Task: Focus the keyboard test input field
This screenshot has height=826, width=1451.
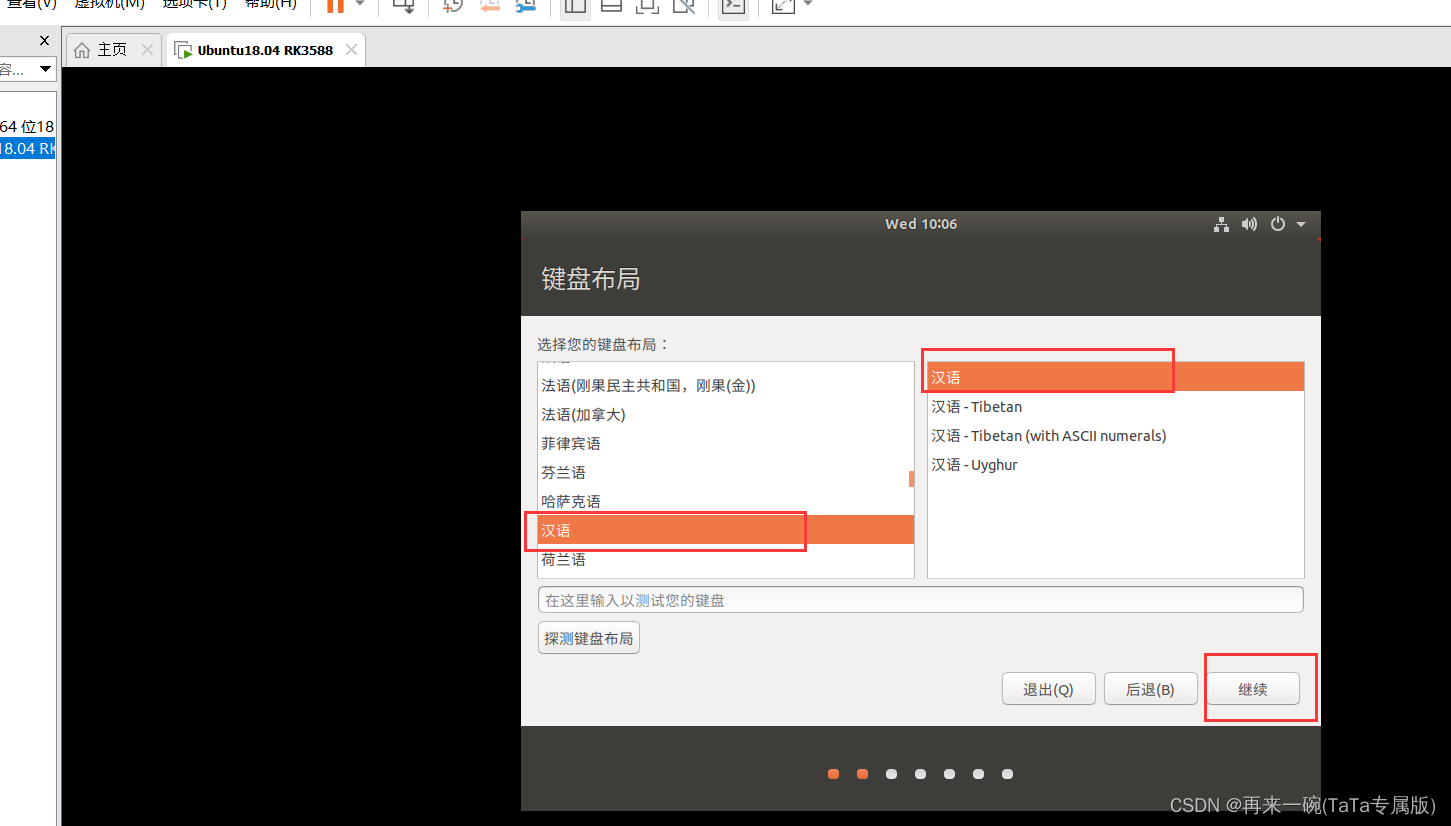Action: (920, 600)
